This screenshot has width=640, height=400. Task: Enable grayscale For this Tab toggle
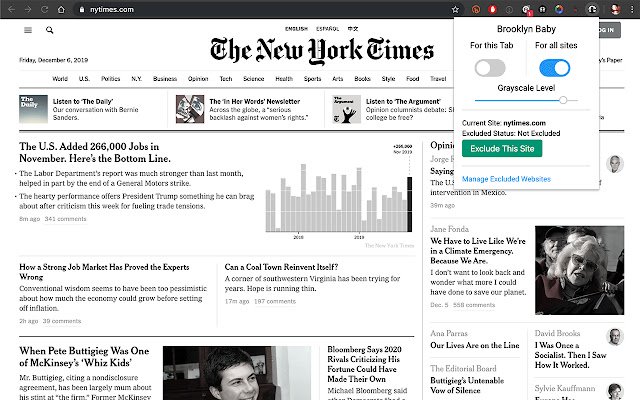click(x=490, y=68)
